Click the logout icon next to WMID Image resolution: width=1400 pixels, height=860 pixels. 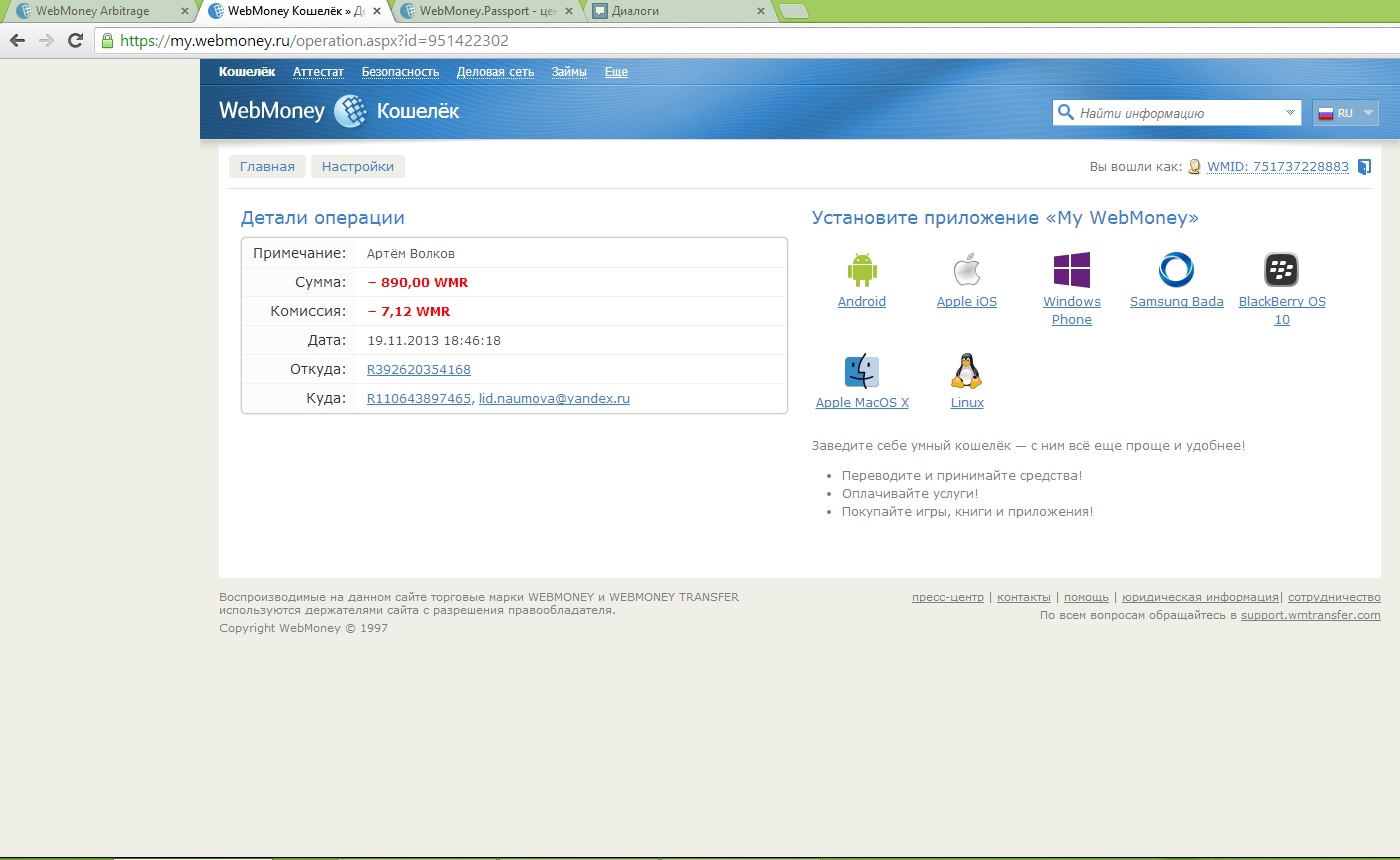[1365, 167]
